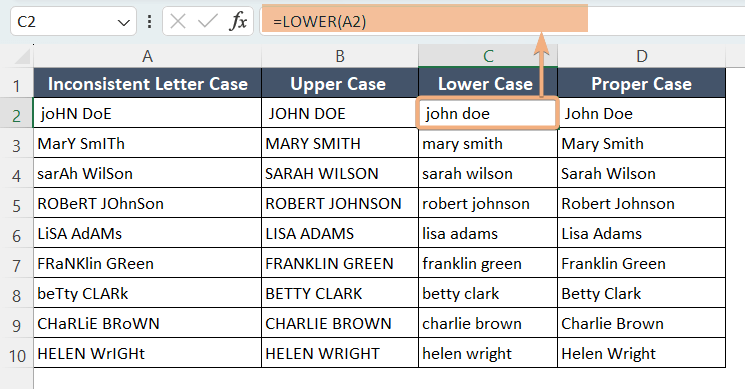This screenshot has height=389, width=745.
Task: Select cell containing 'beTty CLARk'
Action: 147,293
